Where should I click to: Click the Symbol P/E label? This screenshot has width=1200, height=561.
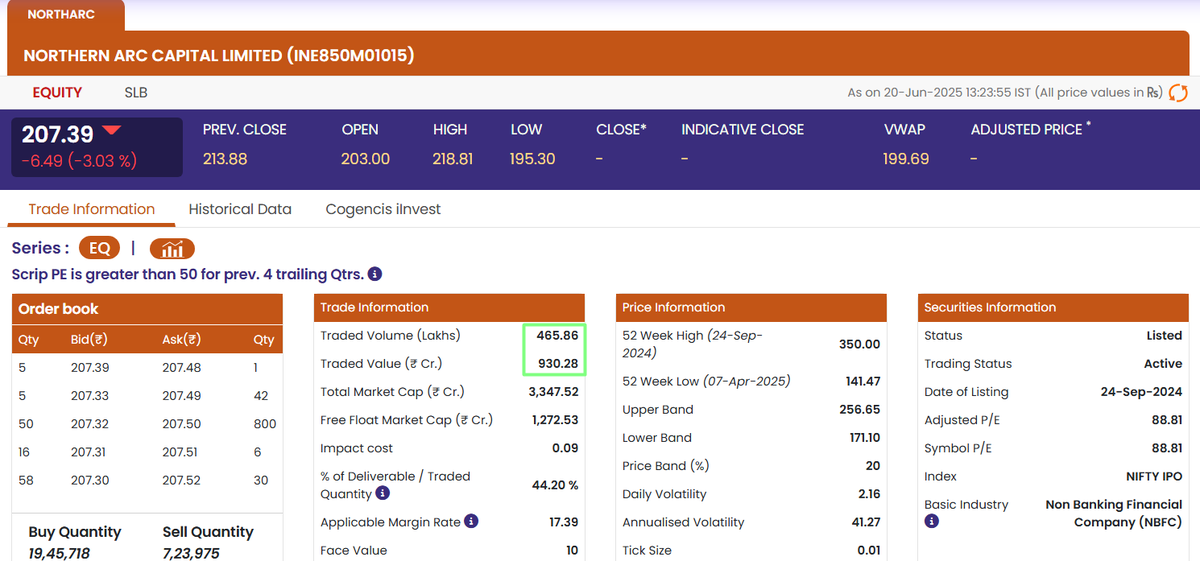[x=958, y=448]
